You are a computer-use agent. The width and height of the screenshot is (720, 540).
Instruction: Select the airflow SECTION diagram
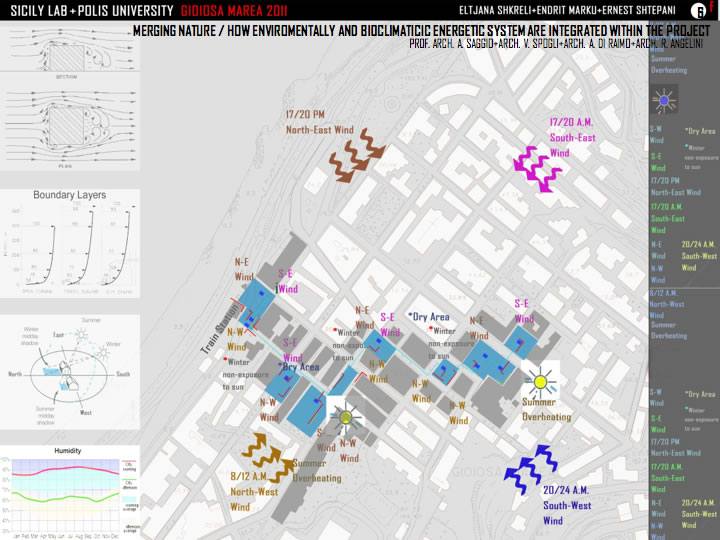click(69, 53)
